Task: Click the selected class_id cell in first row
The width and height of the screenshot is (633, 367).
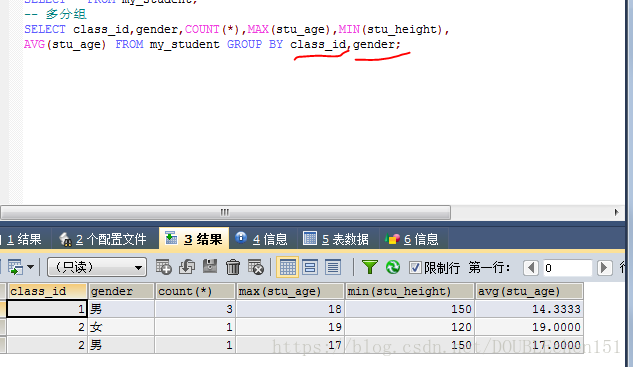Action: coord(47,309)
